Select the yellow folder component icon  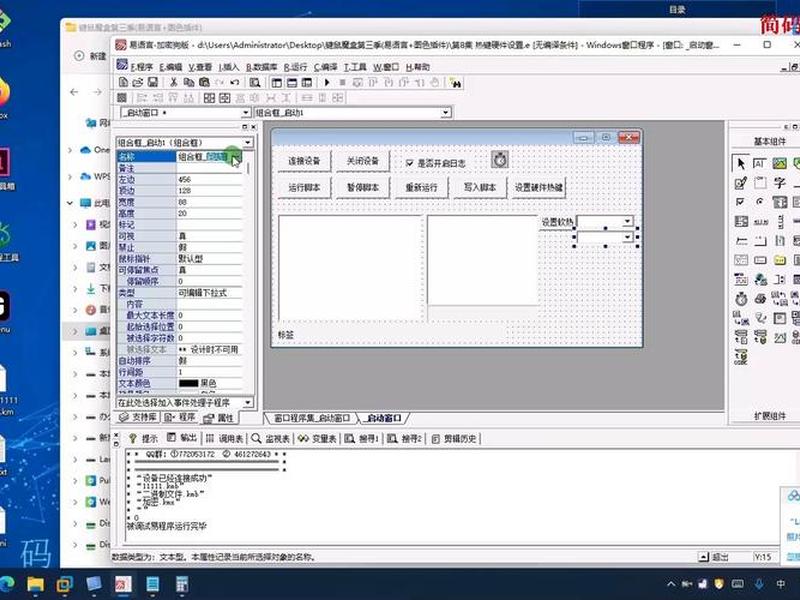click(780, 260)
